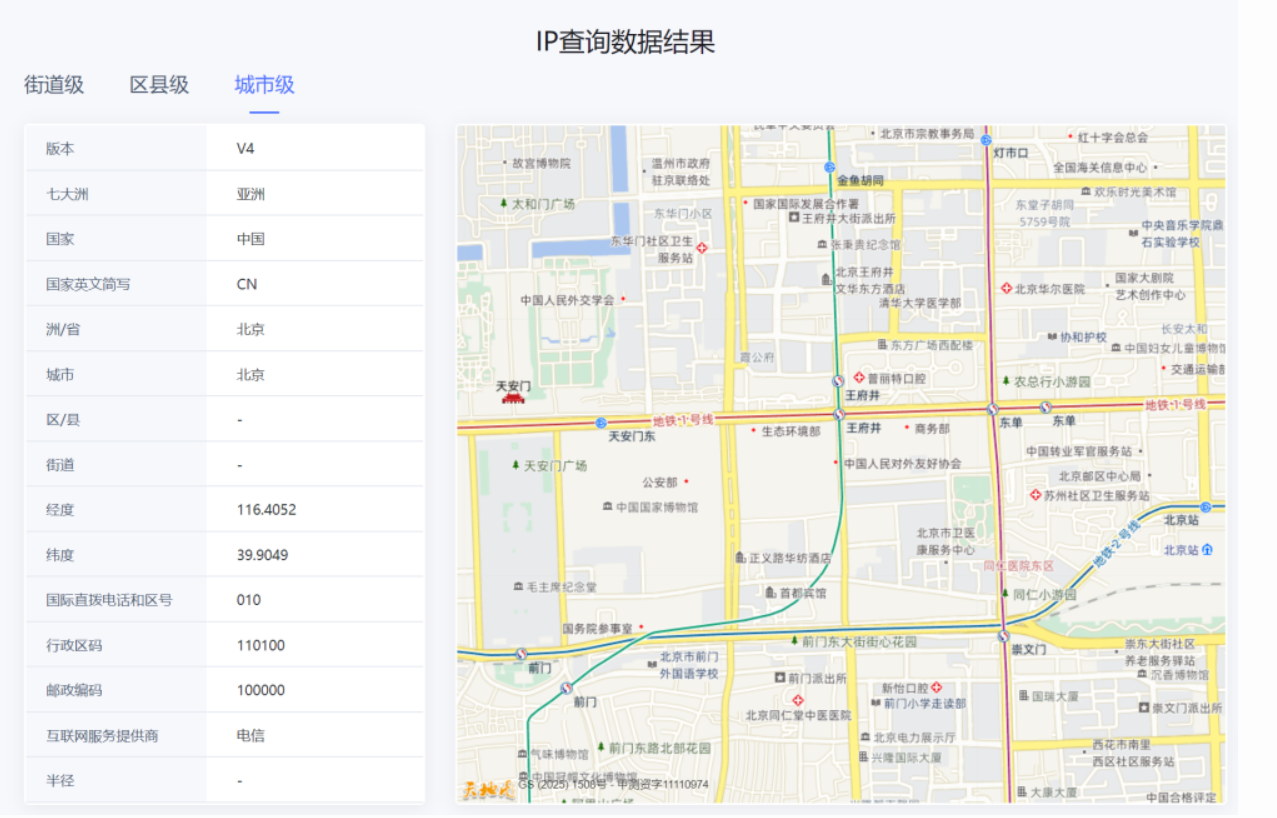The height and width of the screenshot is (818, 1277).
Task: Click the 协和护校 school icon
Action: (1052, 337)
